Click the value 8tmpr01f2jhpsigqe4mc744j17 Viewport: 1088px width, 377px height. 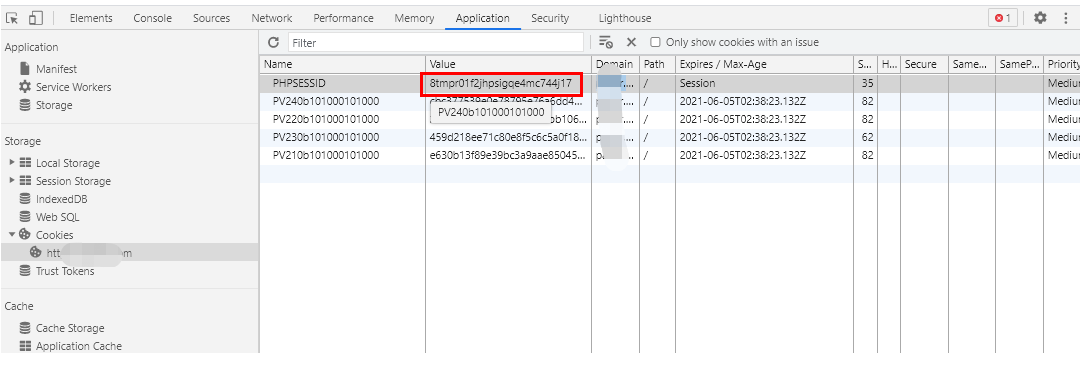pyautogui.click(x=501, y=83)
